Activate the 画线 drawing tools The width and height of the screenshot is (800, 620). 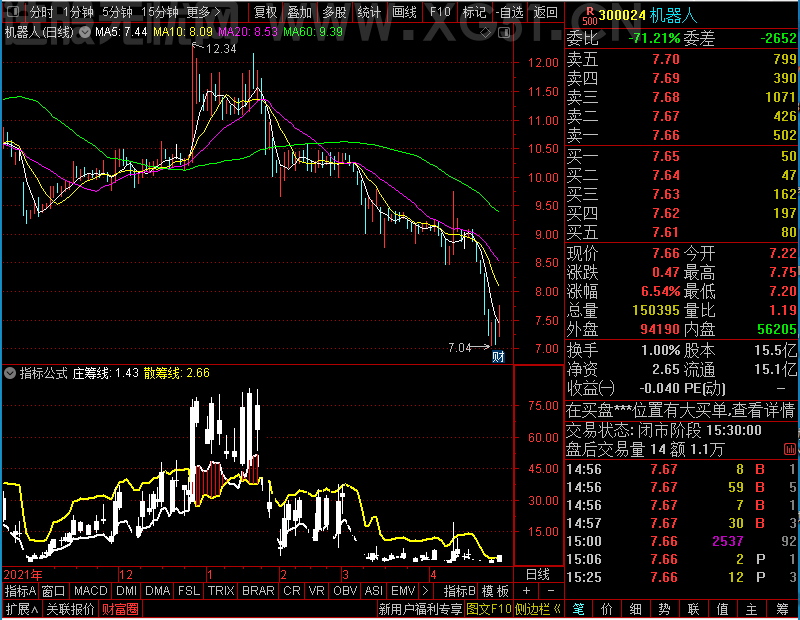click(x=404, y=11)
